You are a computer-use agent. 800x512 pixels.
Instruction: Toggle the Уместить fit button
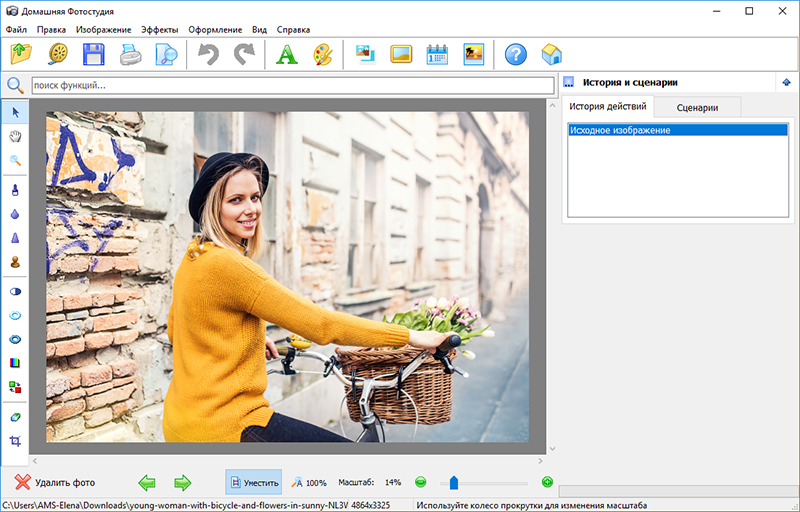(254, 482)
